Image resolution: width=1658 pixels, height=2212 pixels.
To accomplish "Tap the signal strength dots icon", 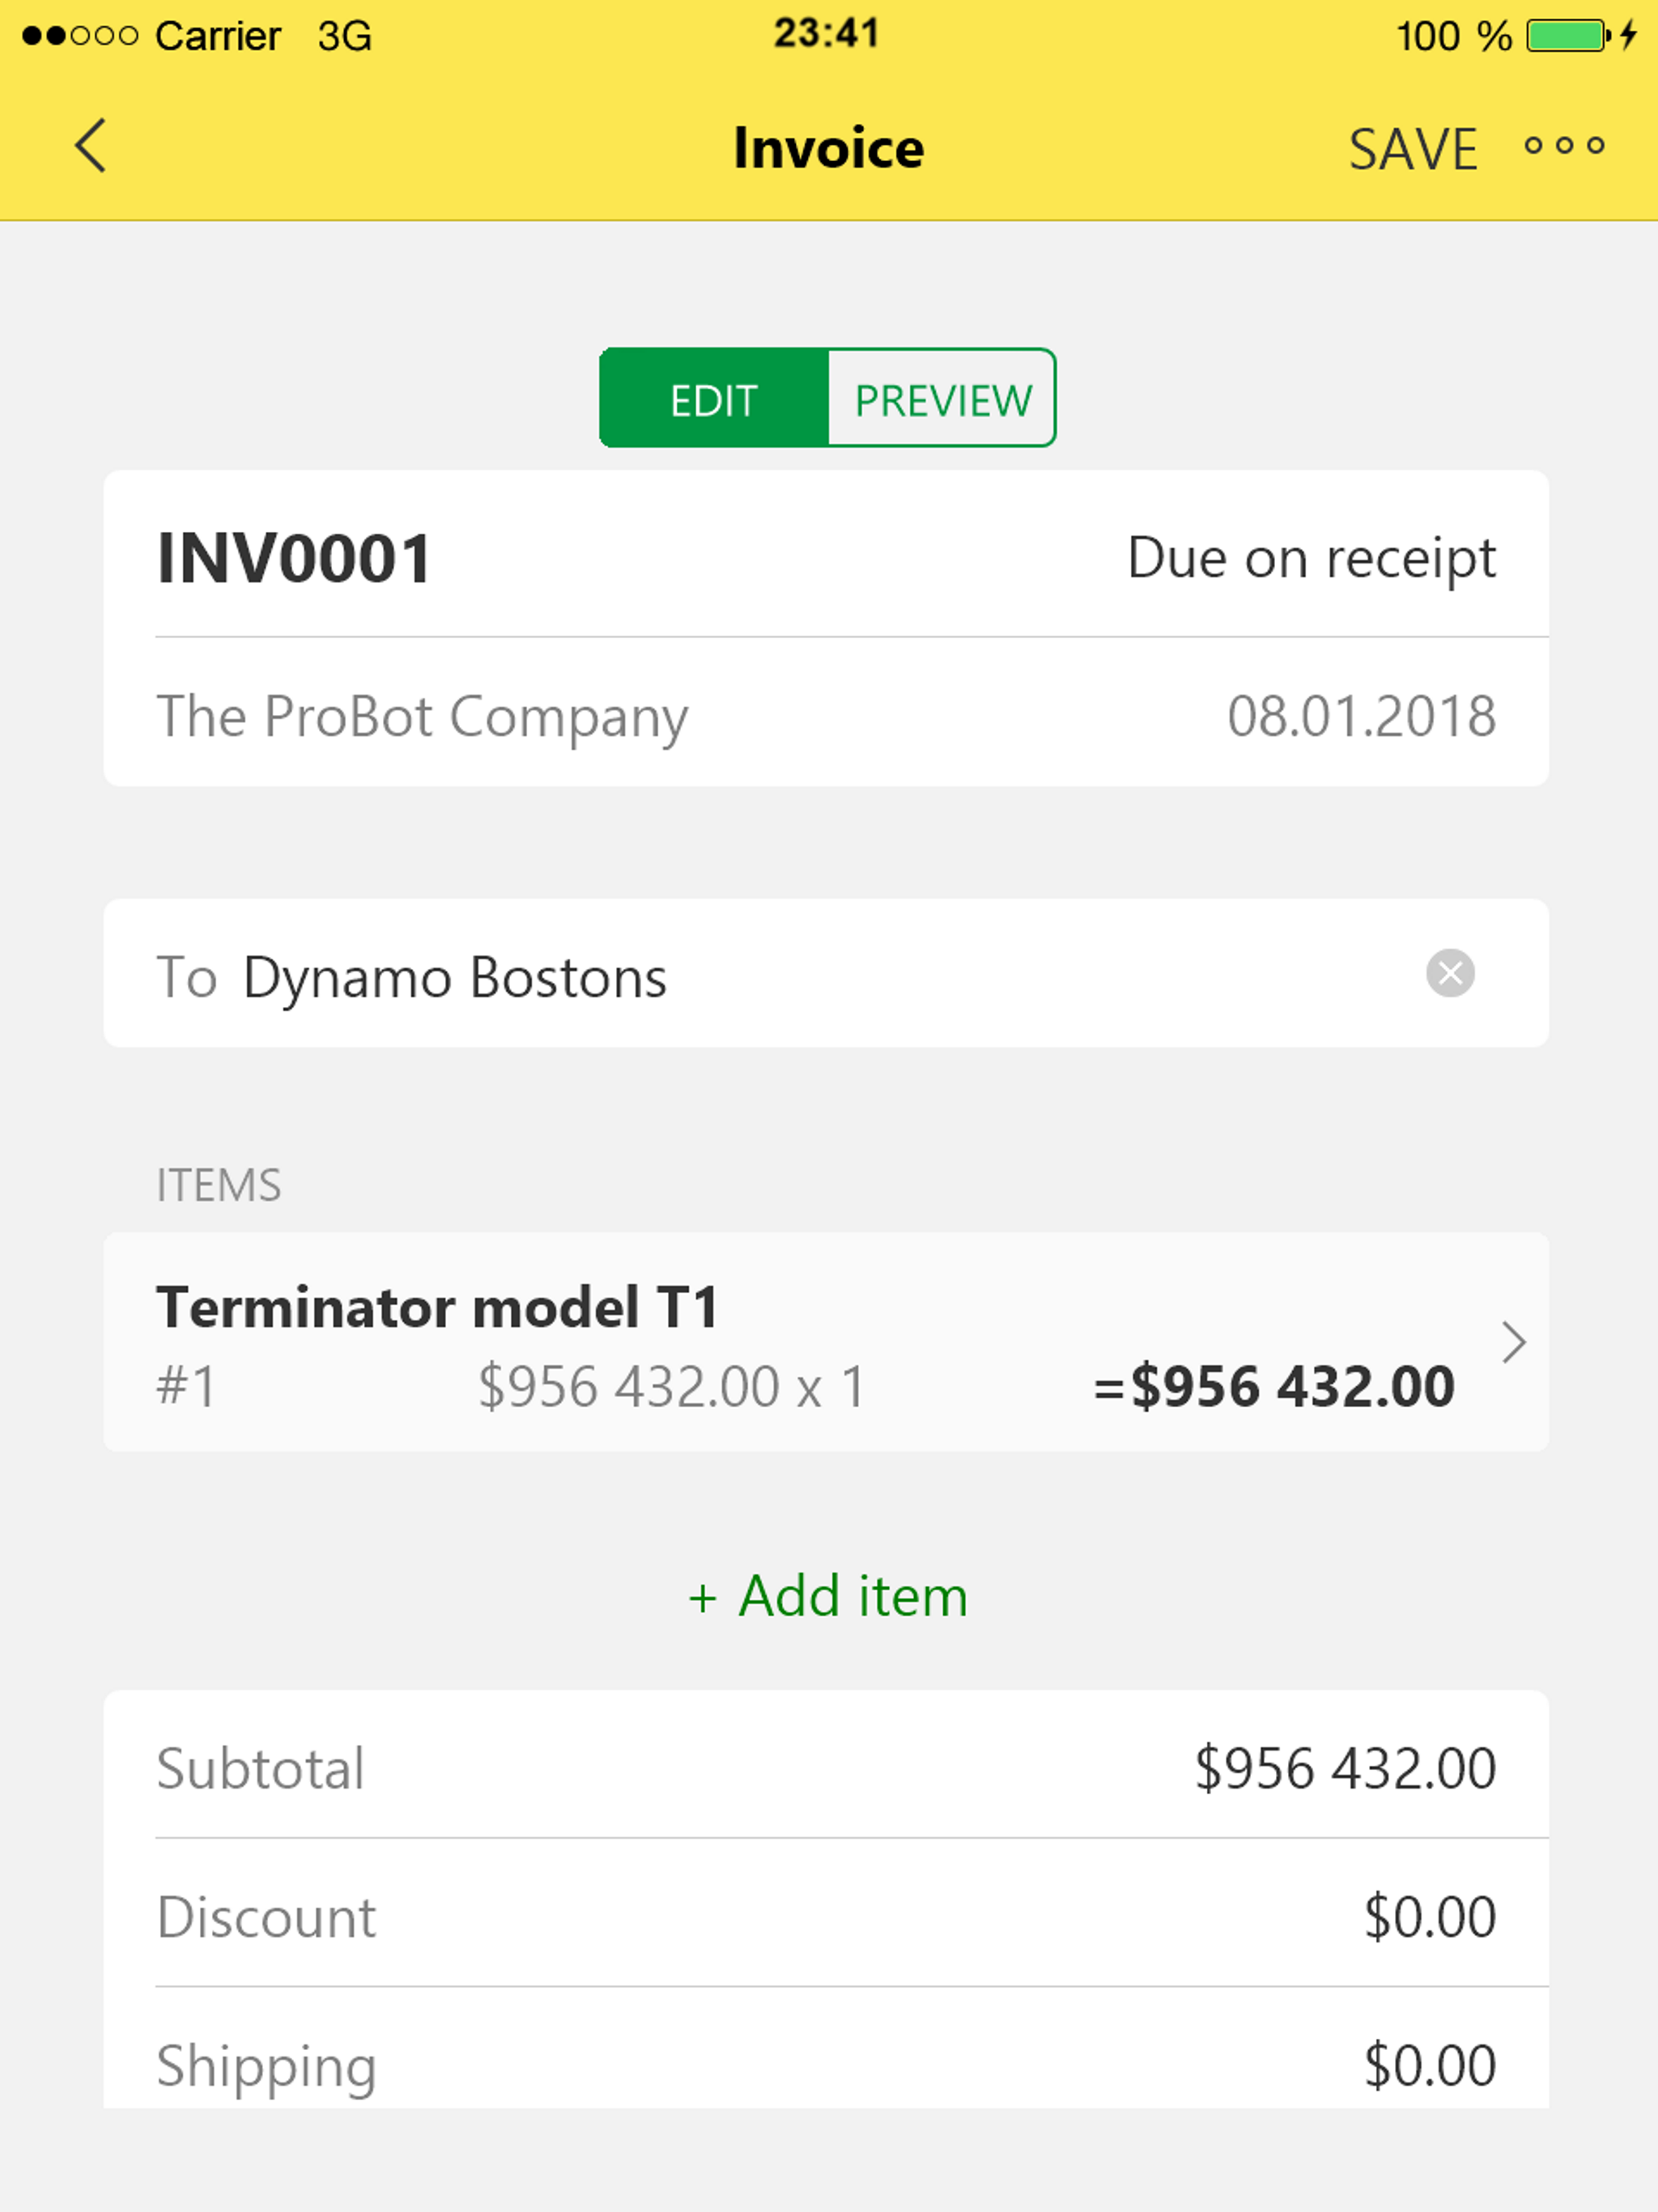I will pos(80,36).
